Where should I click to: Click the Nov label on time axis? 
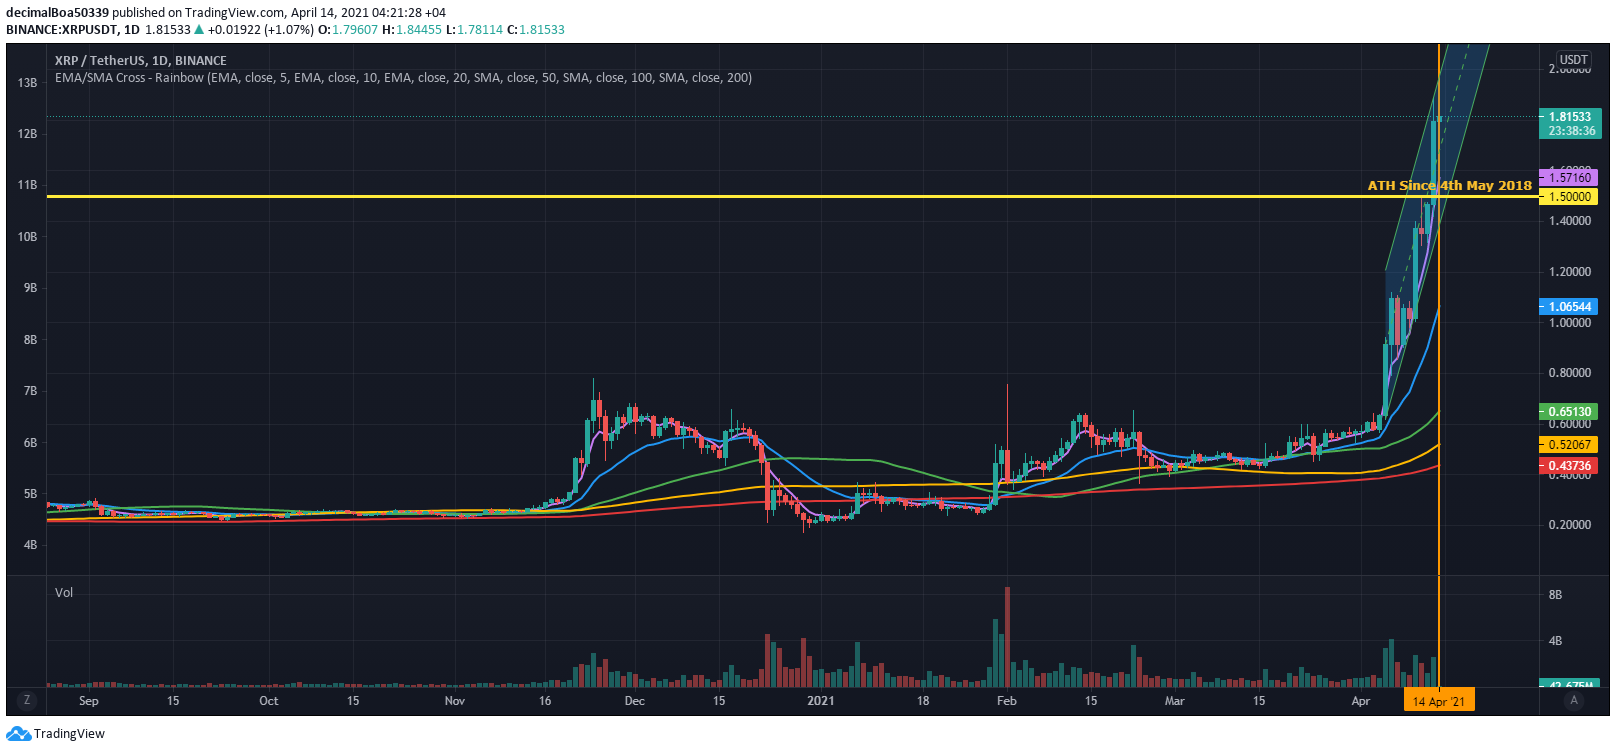(455, 701)
